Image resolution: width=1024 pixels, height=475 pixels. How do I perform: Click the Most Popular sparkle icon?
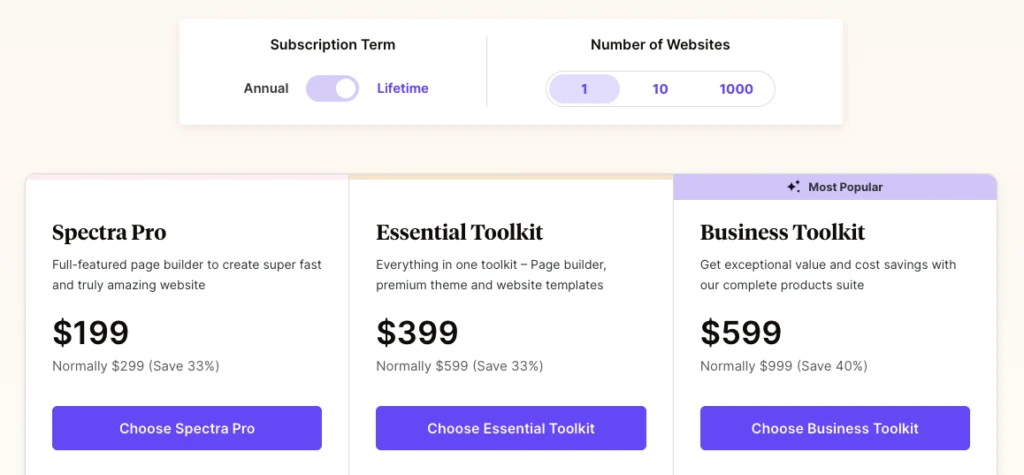(x=793, y=187)
